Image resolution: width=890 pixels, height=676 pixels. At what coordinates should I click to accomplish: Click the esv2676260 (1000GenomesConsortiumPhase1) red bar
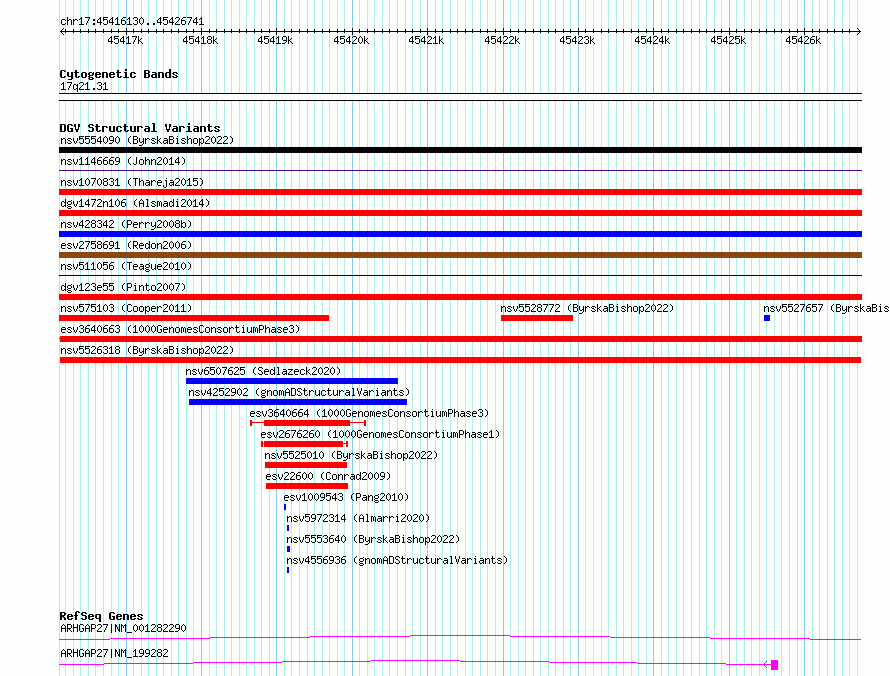[304, 444]
